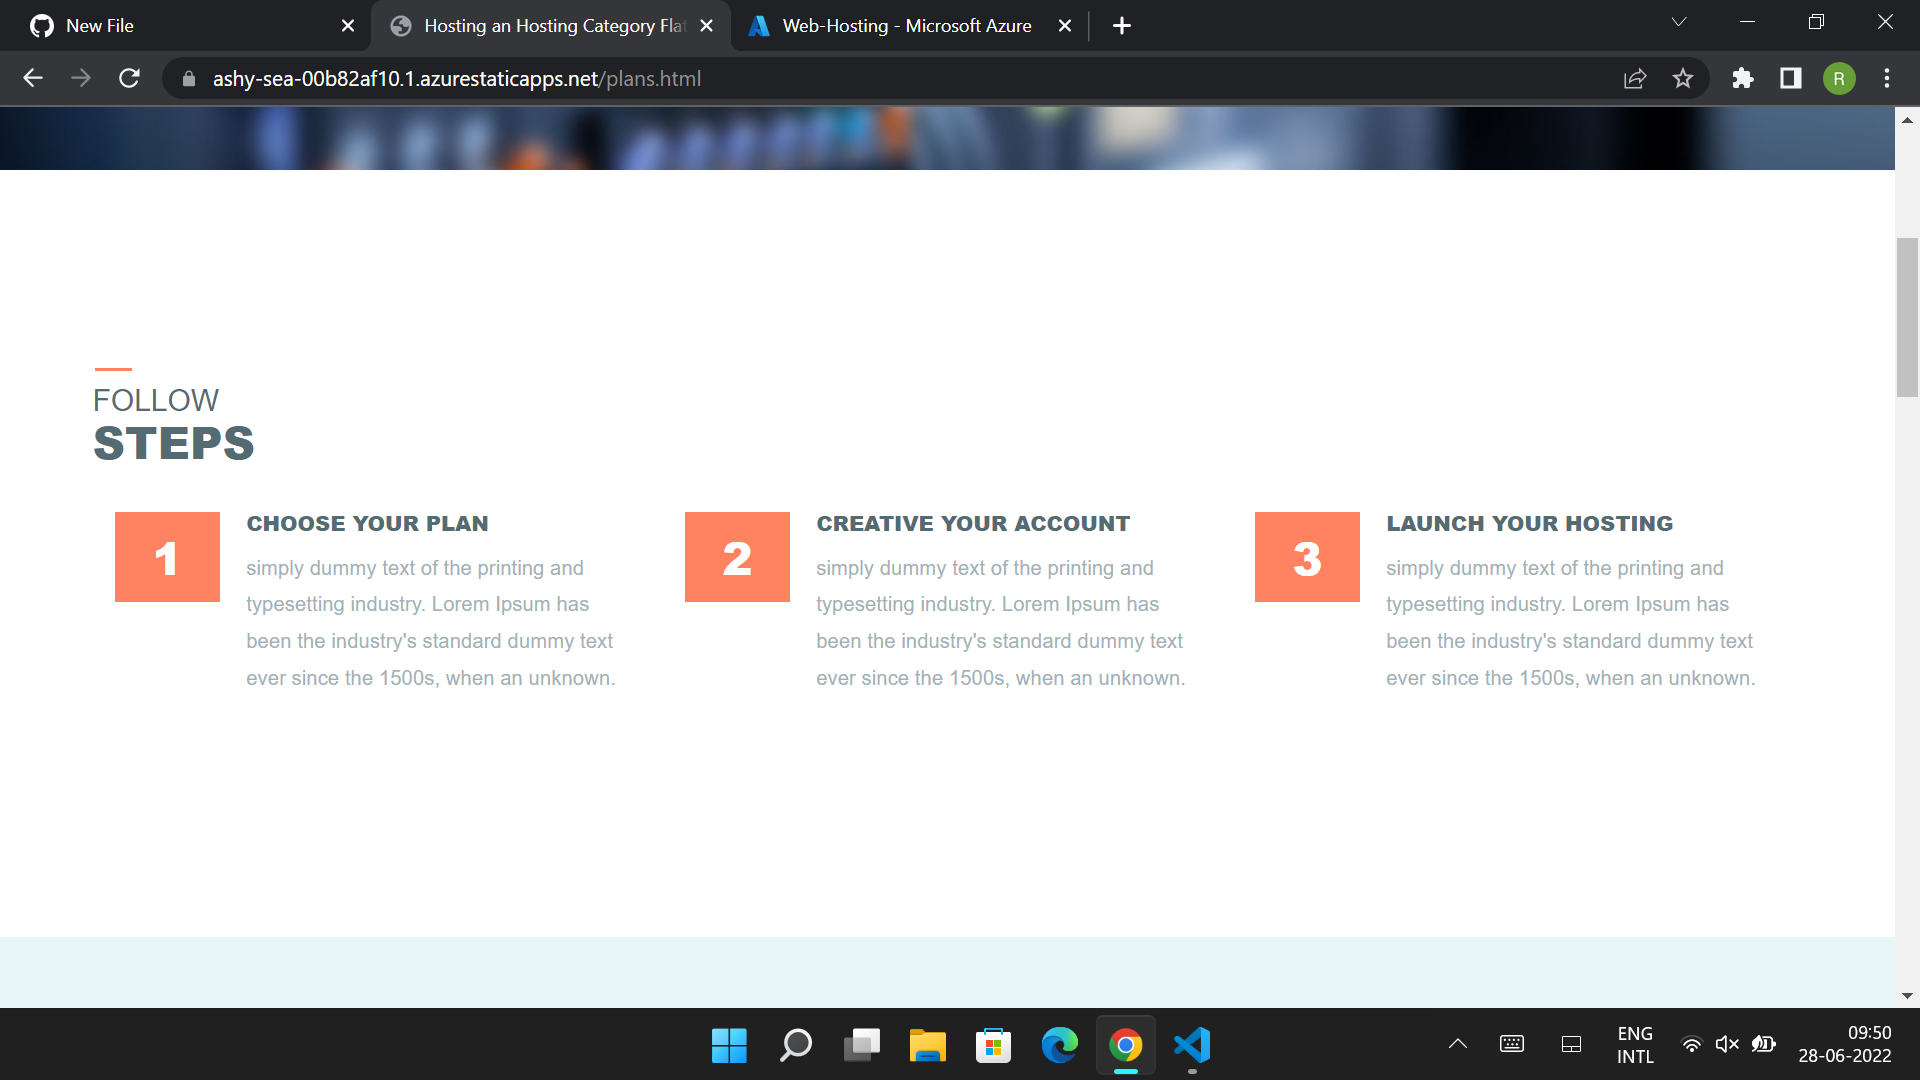Launch Microsoft Store from taskbar
Viewport: 1920px width, 1080px height.
click(993, 1046)
